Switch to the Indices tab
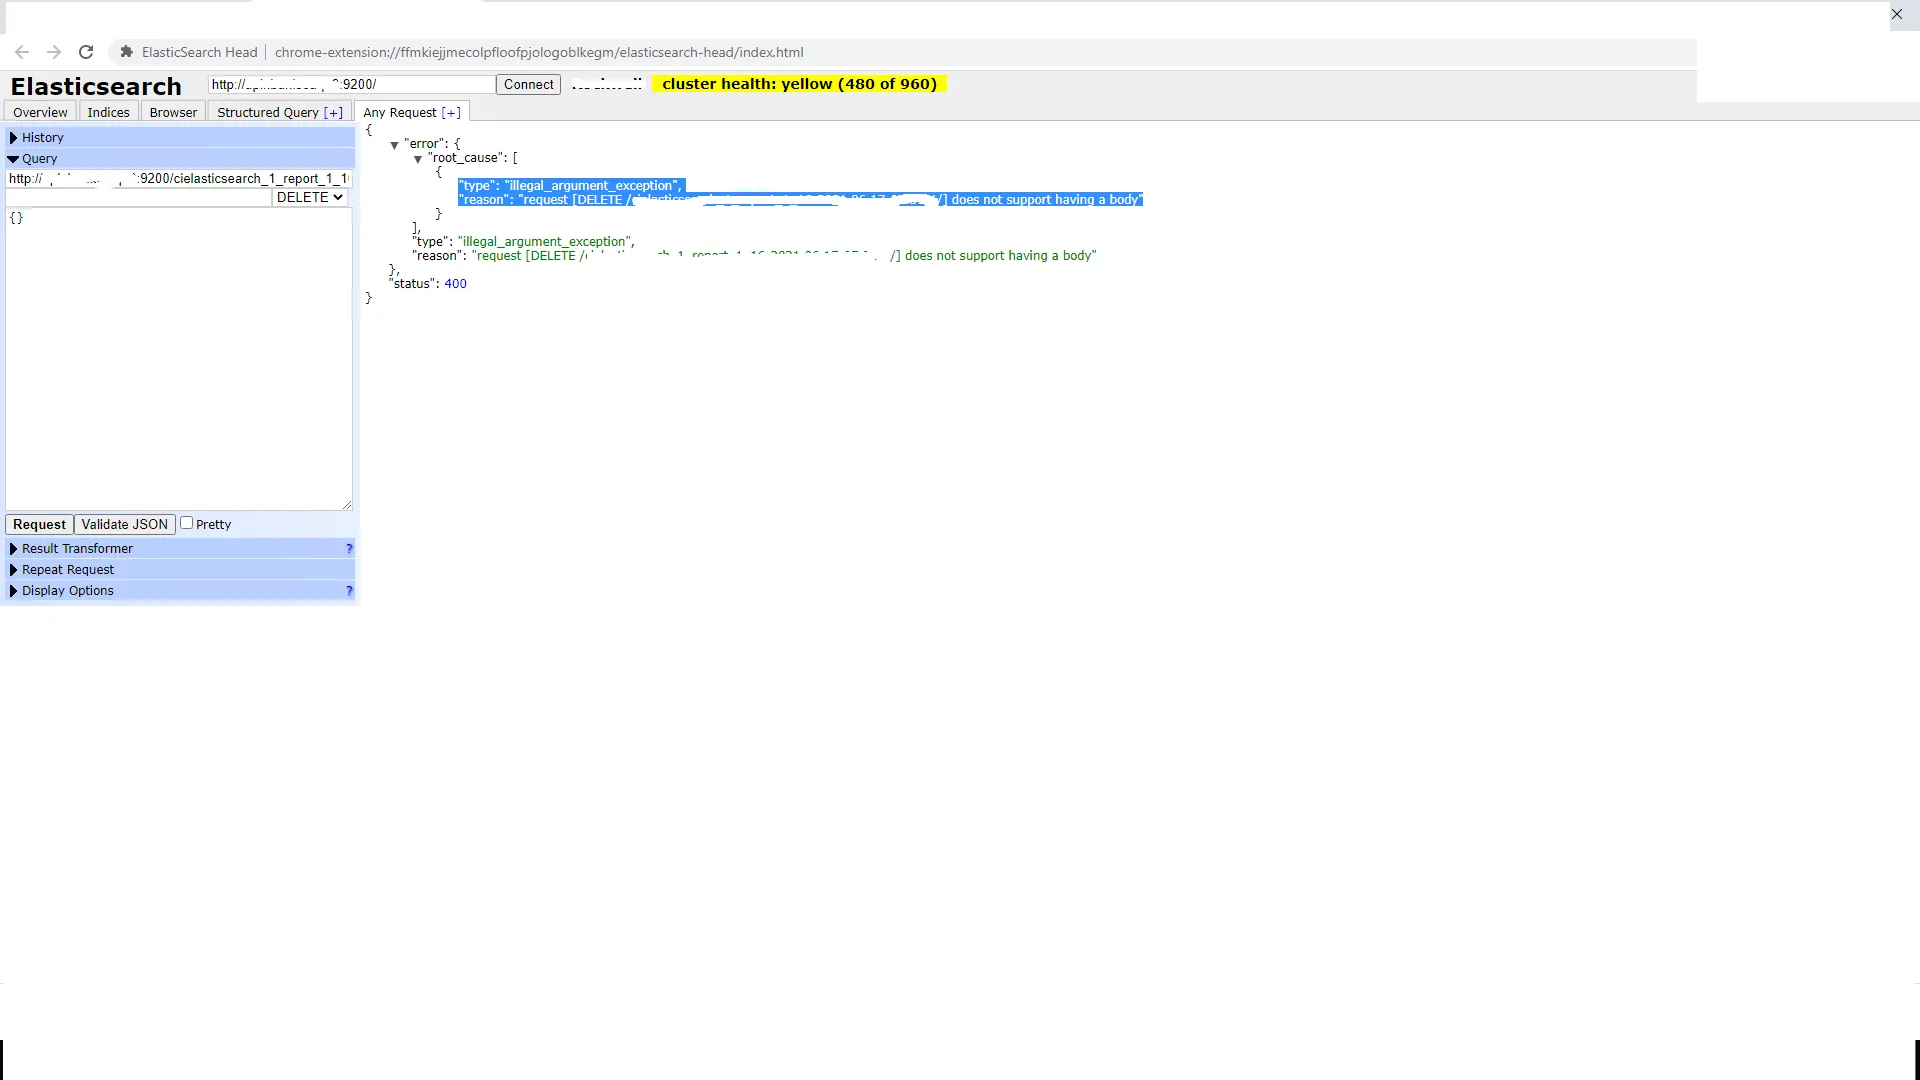Screen dimensions: 1920x1080 pyautogui.click(x=108, y=113)
